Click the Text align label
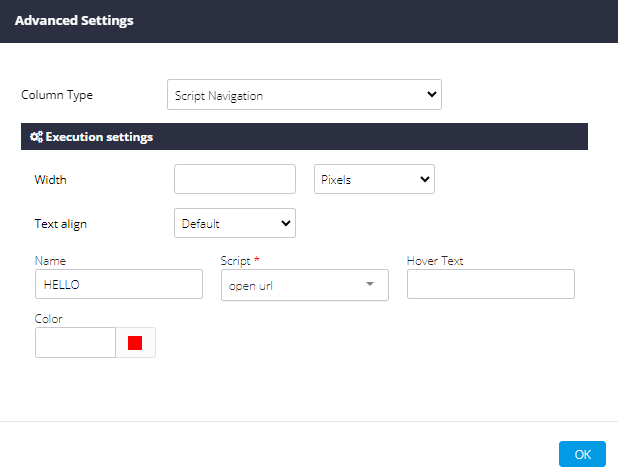Image resolution: width=618 pixels, height=475 pixels. (x=61, y=224)
